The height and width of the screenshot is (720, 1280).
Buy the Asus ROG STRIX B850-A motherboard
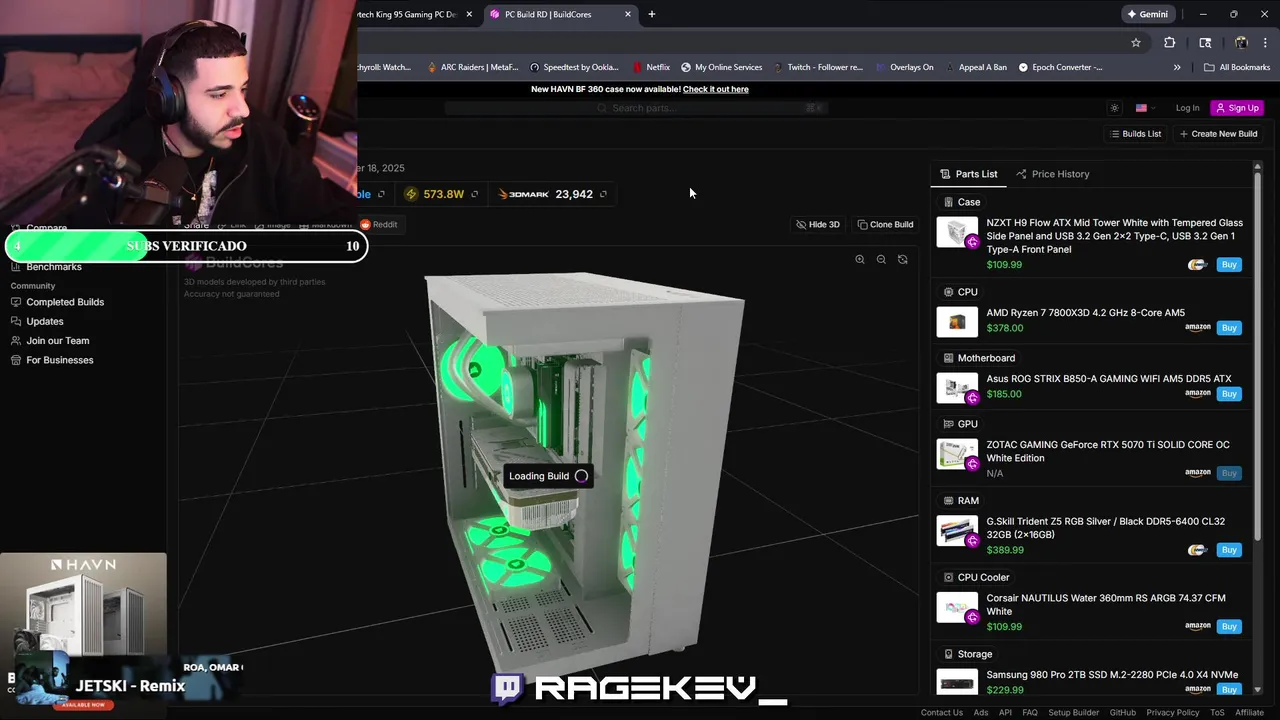point(1229,394)
